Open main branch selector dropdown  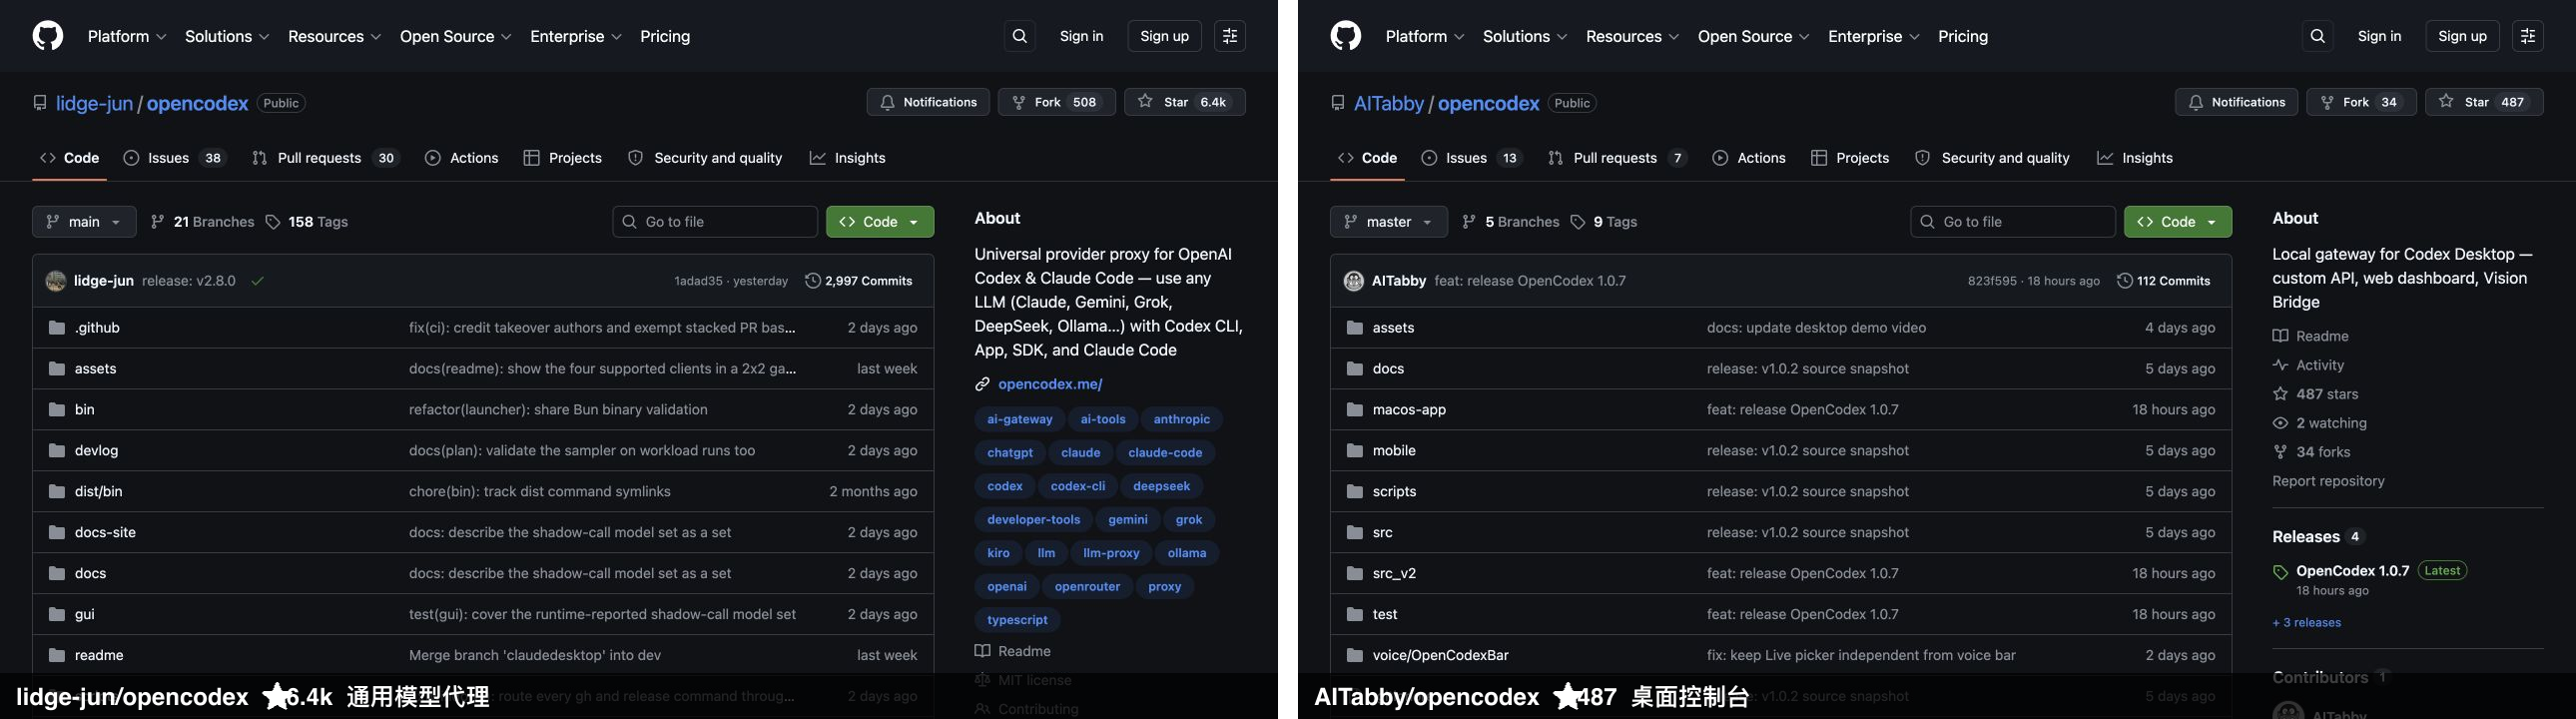tap(84, 222)
